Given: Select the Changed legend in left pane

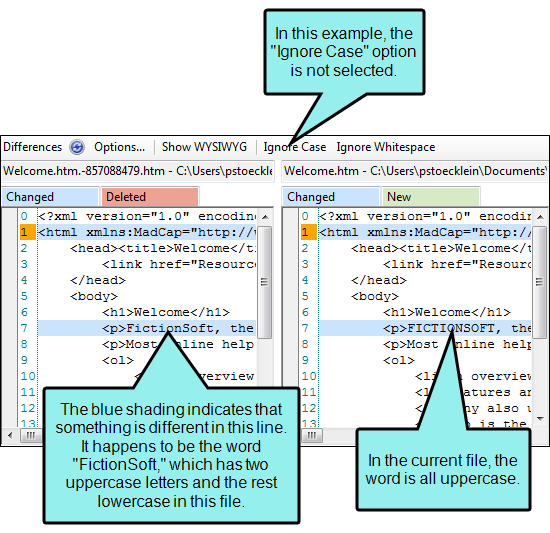Looking at the screenshot, I should (50, 197).
